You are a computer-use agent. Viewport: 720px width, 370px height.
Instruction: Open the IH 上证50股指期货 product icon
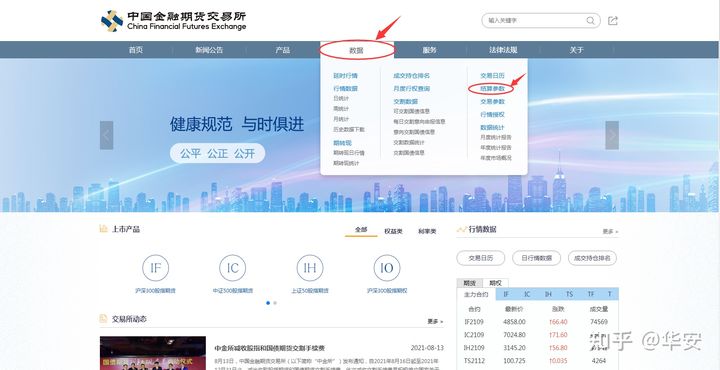309,268
